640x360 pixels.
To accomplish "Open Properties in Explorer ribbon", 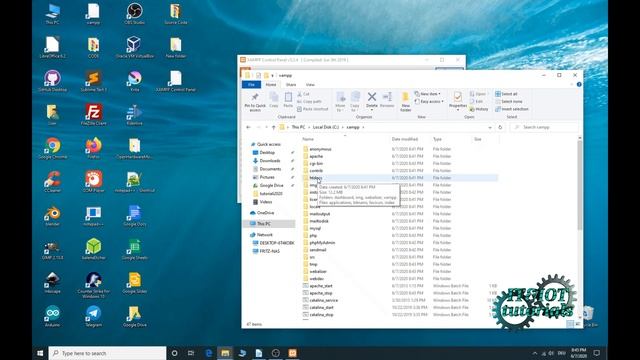I will [458, 101].
